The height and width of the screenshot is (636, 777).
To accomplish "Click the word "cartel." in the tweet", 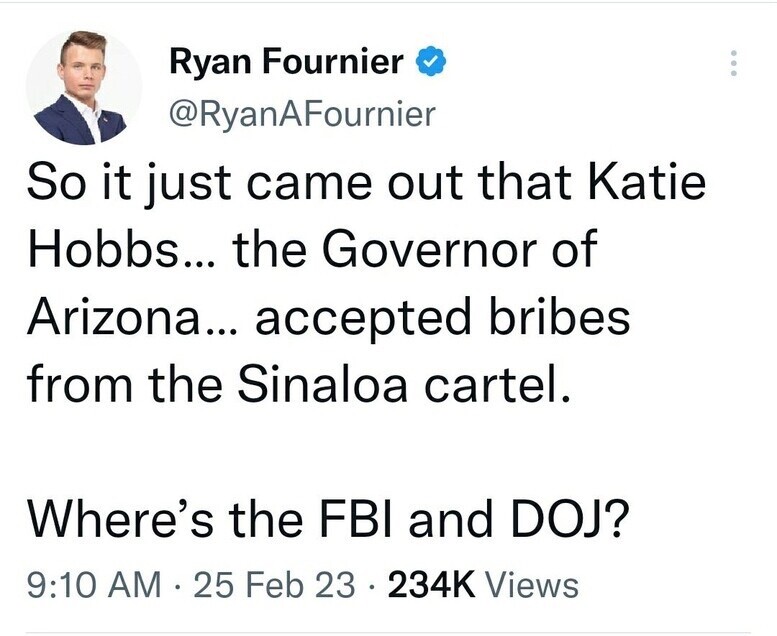I will pyautogui.click(x=495, y=384).
